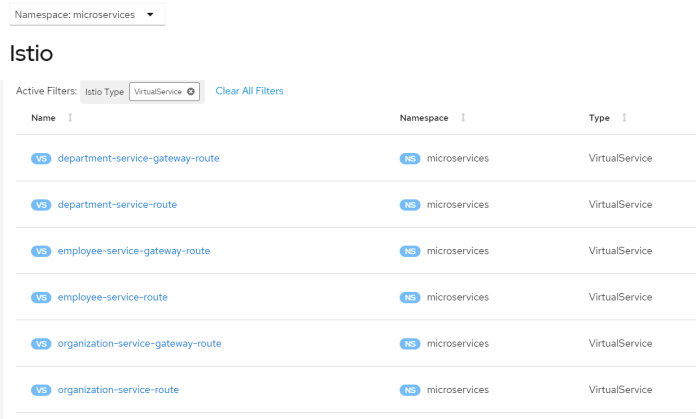Viewport: 696px width, 419px height.
Task: Click the Active Filters label
Action: (x=46, y=91)
